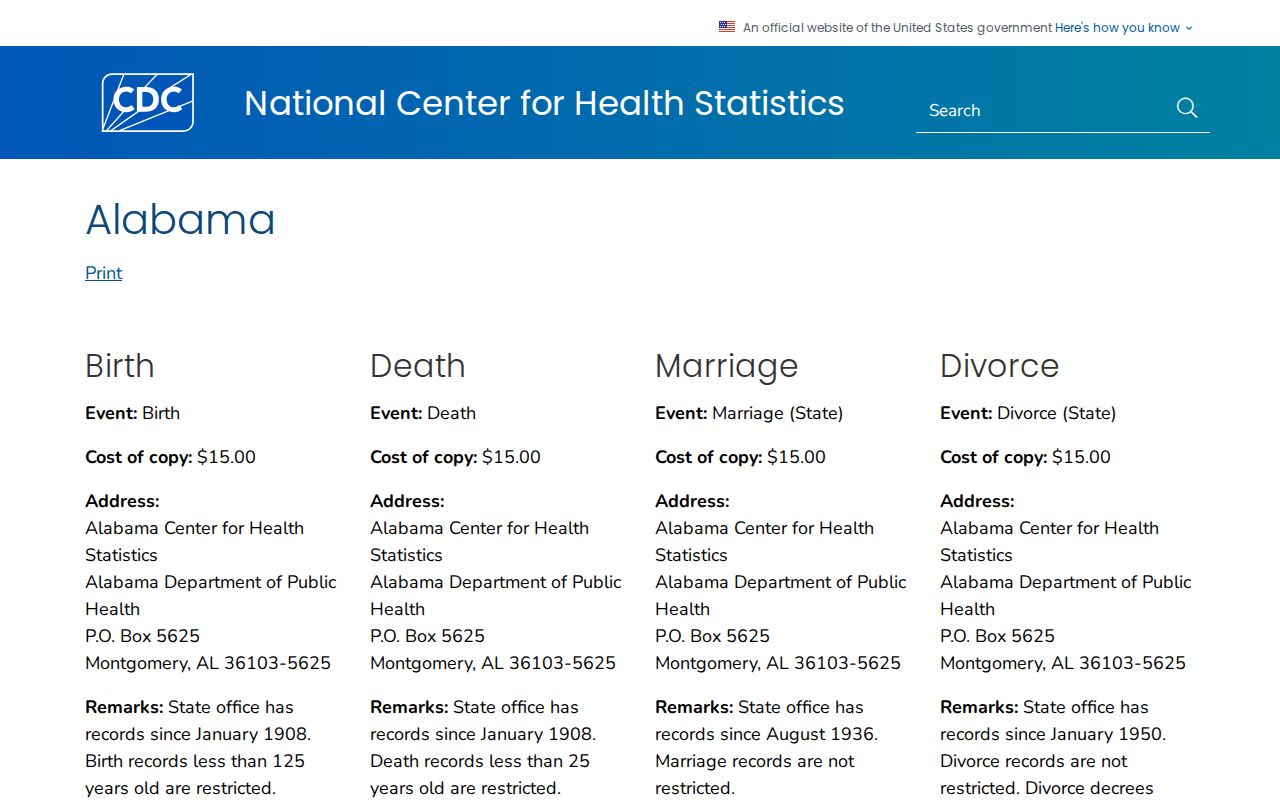Click the Remarks label in Death column
The height and width of the screenshot is (800, 1280).
pos(409,707)
